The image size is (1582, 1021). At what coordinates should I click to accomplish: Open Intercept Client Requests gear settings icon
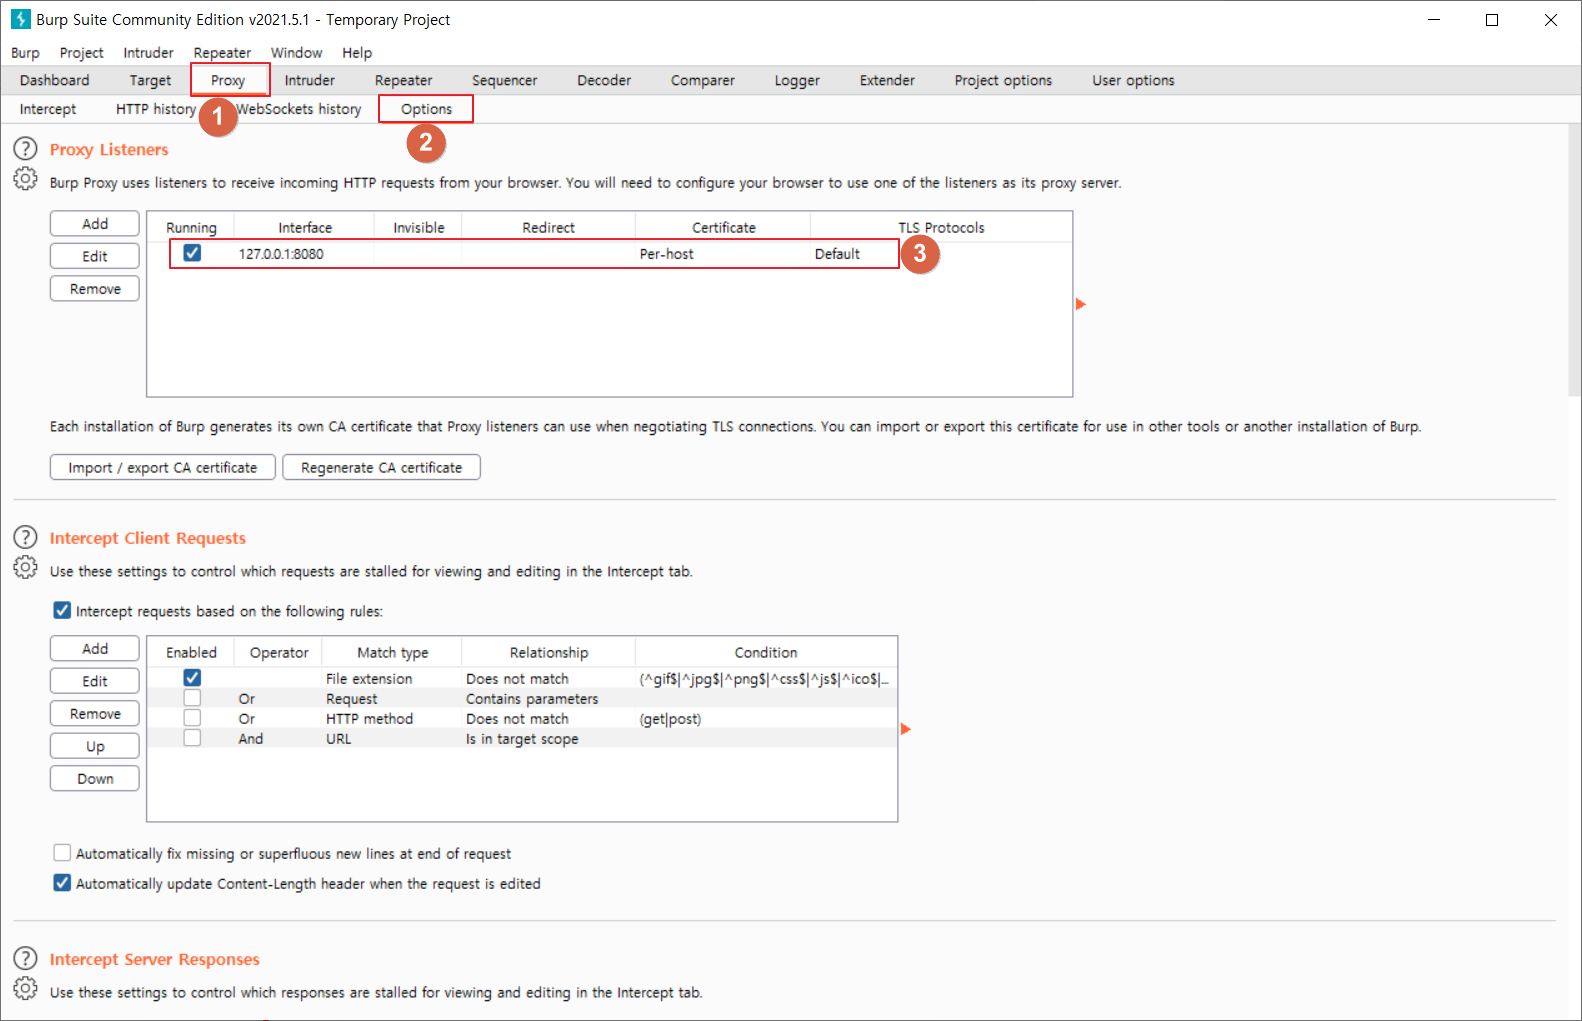click(x=25, y=567)
